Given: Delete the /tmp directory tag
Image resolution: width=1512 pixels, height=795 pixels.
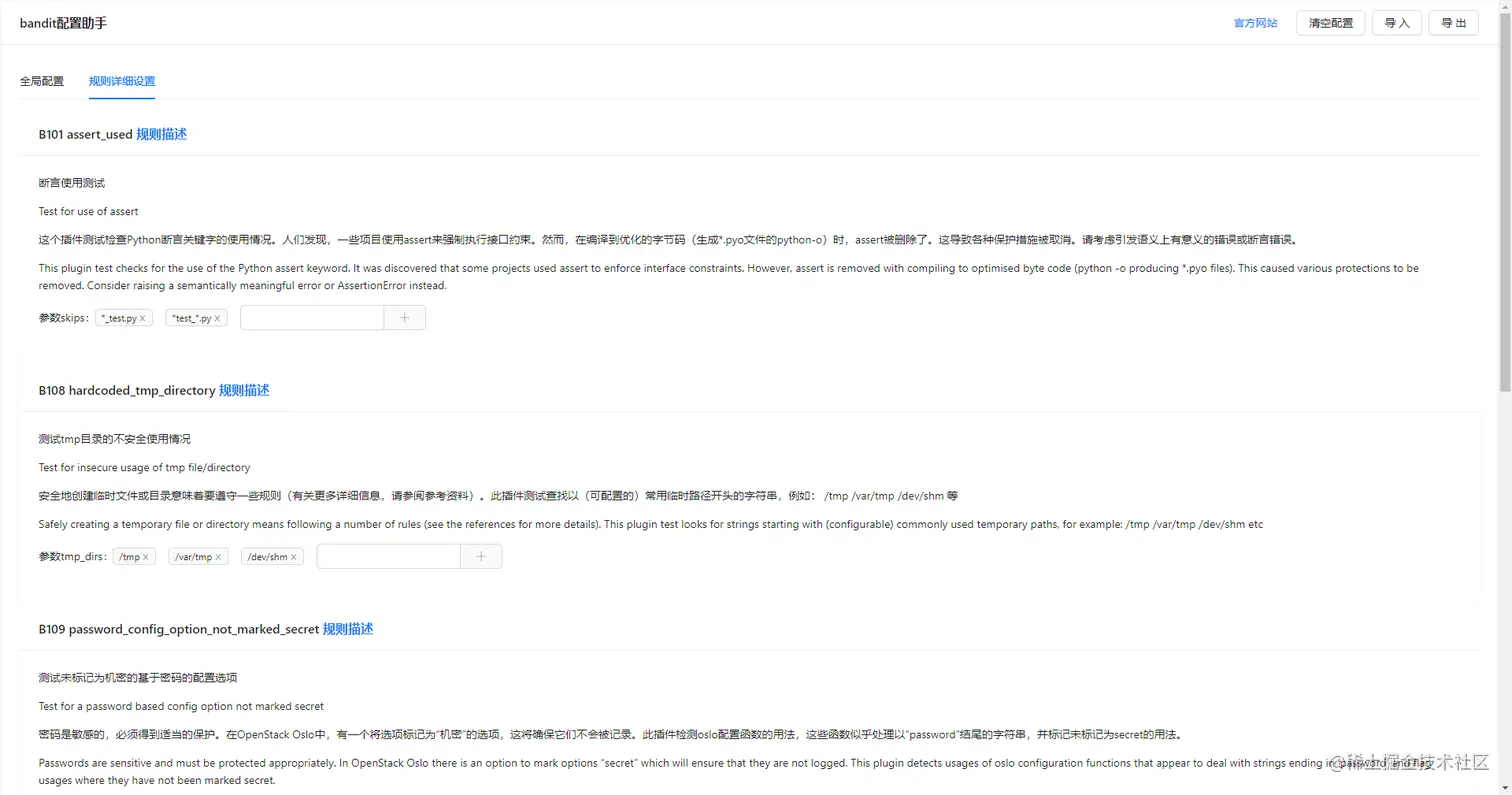Looking at the screenshot, I should click(x=146, y=557).
